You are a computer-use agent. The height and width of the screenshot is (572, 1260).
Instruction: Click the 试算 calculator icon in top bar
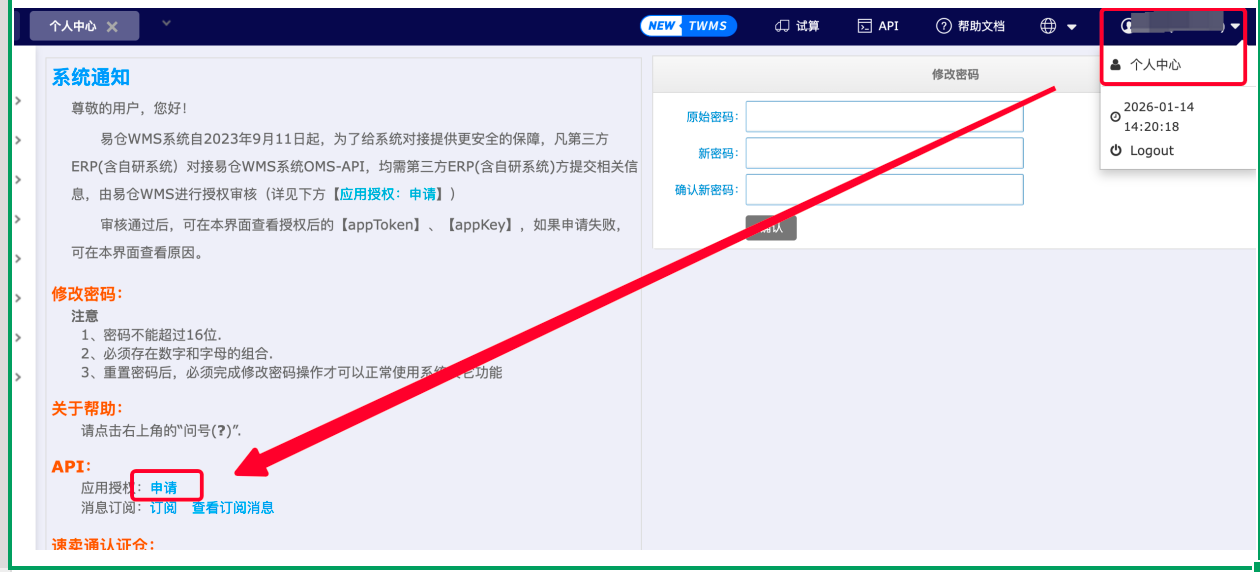point(782,26)
